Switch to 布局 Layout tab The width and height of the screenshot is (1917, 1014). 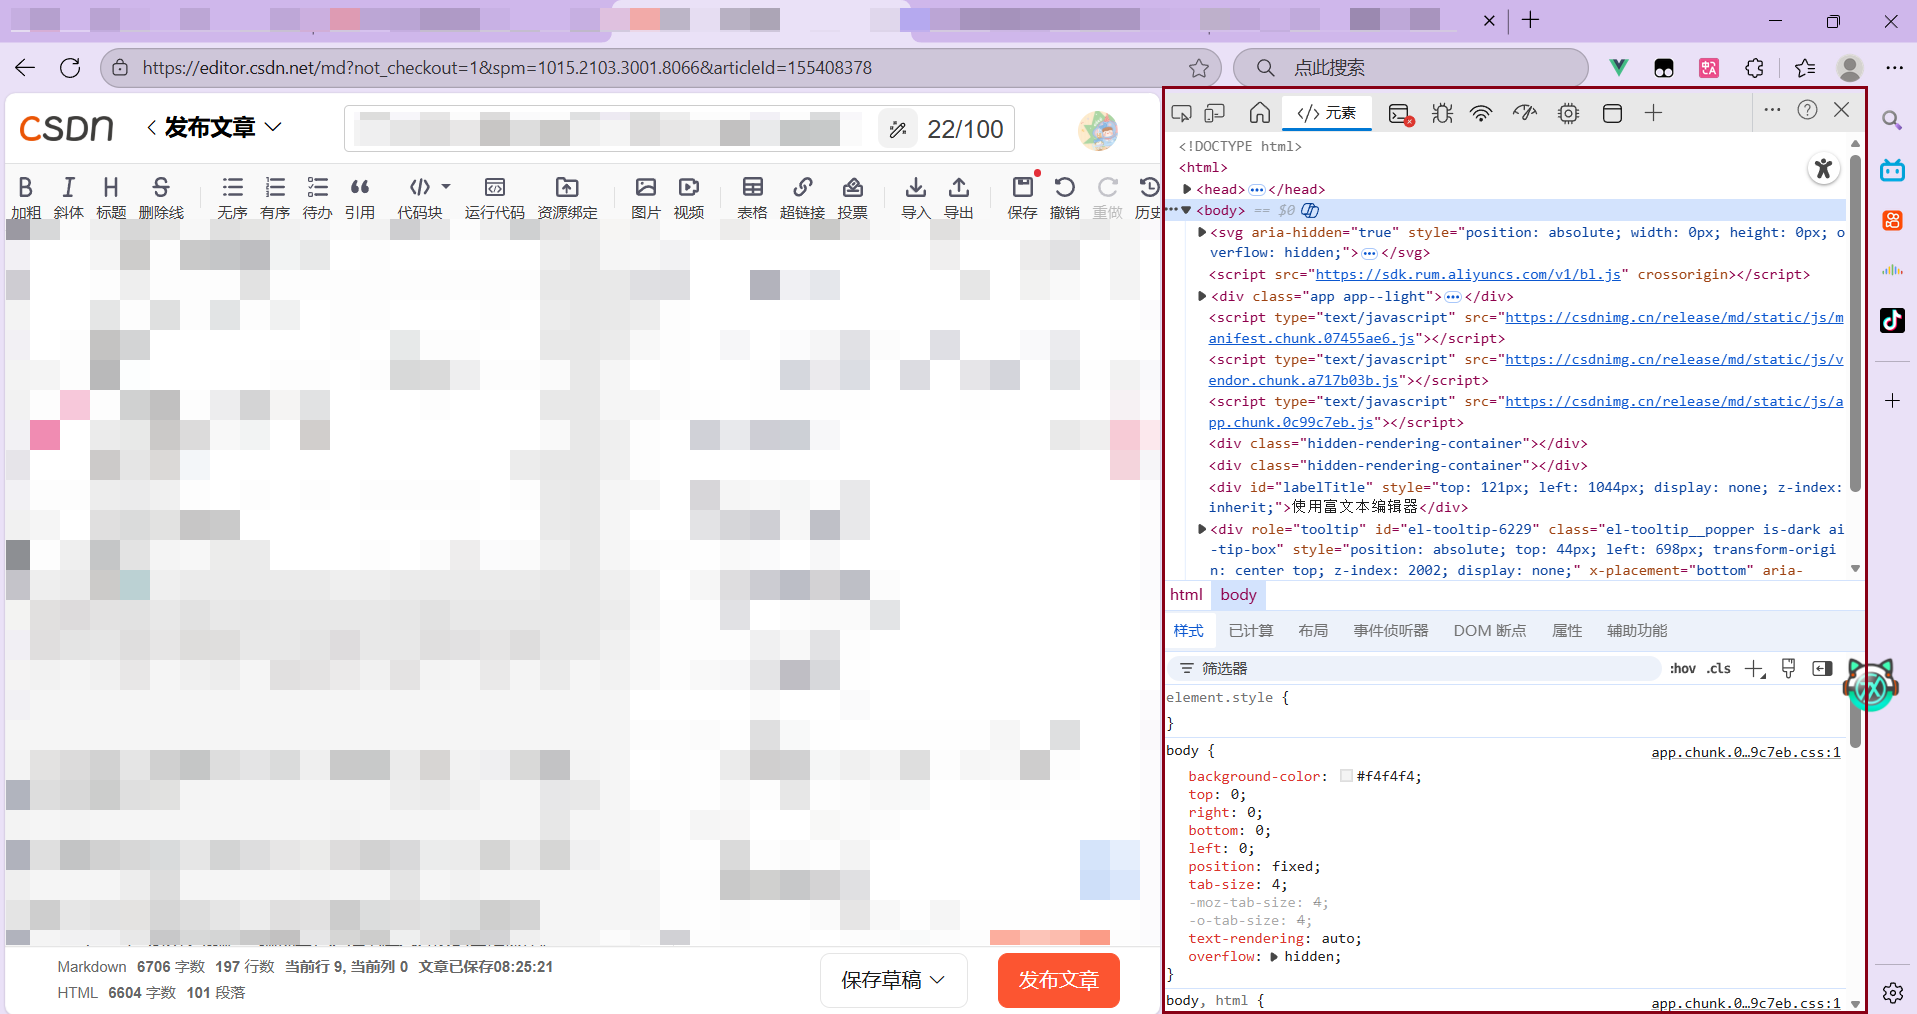(x=1313, y=631)
